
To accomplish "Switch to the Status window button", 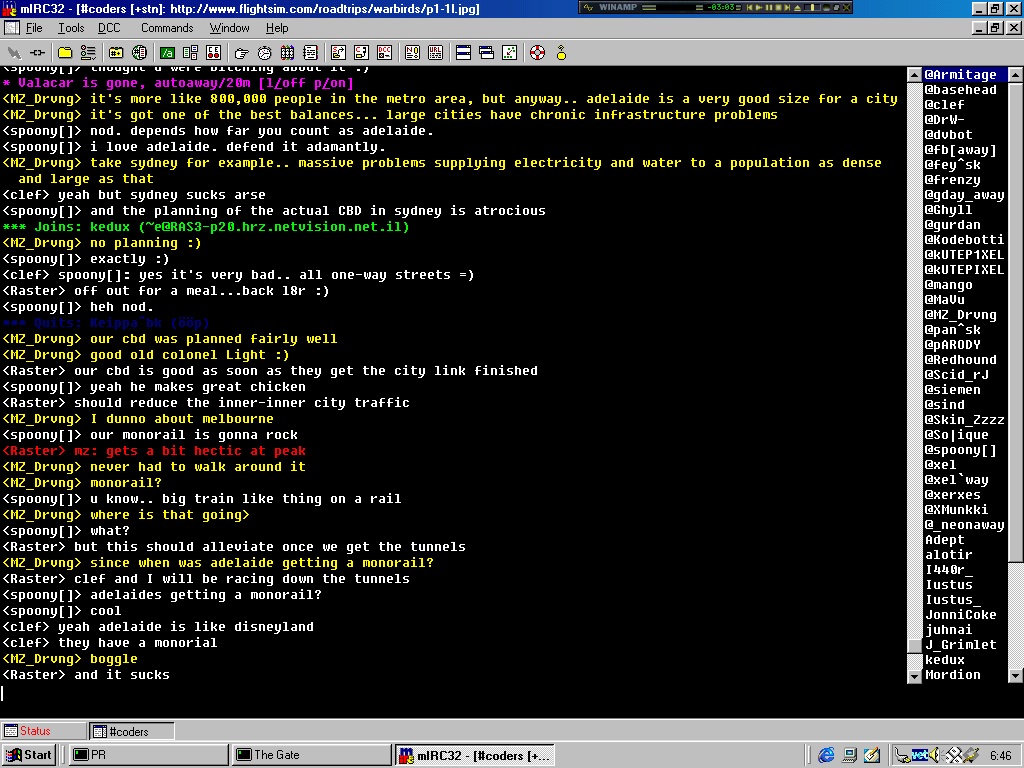I will click(x=43, y=731).
